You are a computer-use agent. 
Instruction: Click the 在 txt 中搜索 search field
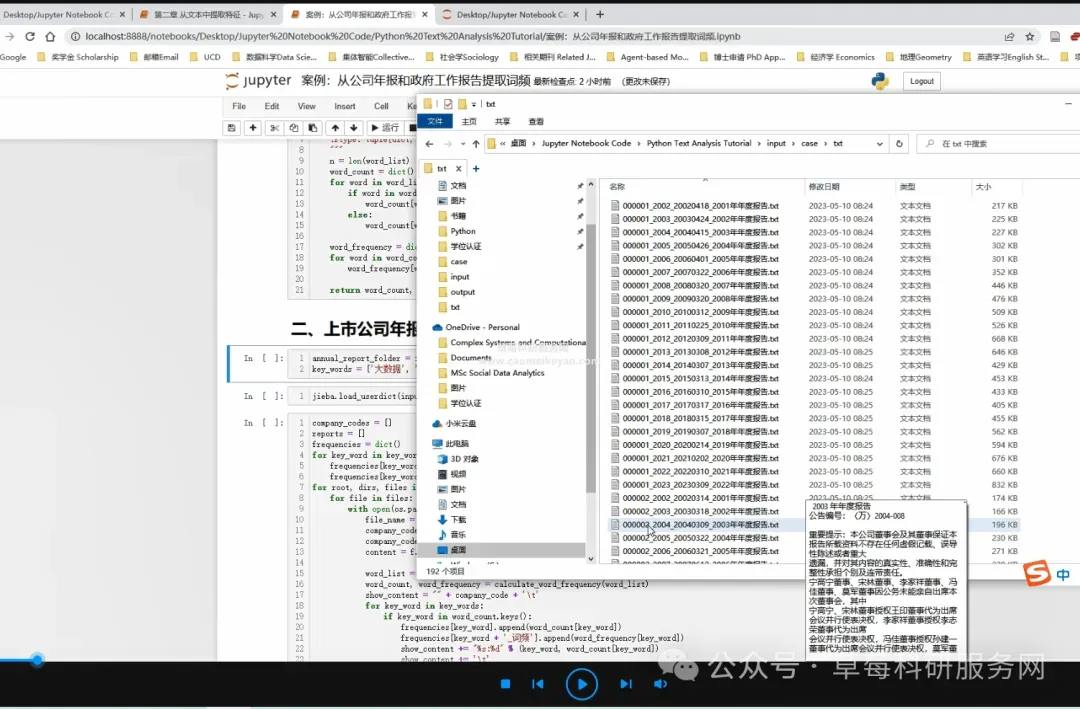point(1001,143)
